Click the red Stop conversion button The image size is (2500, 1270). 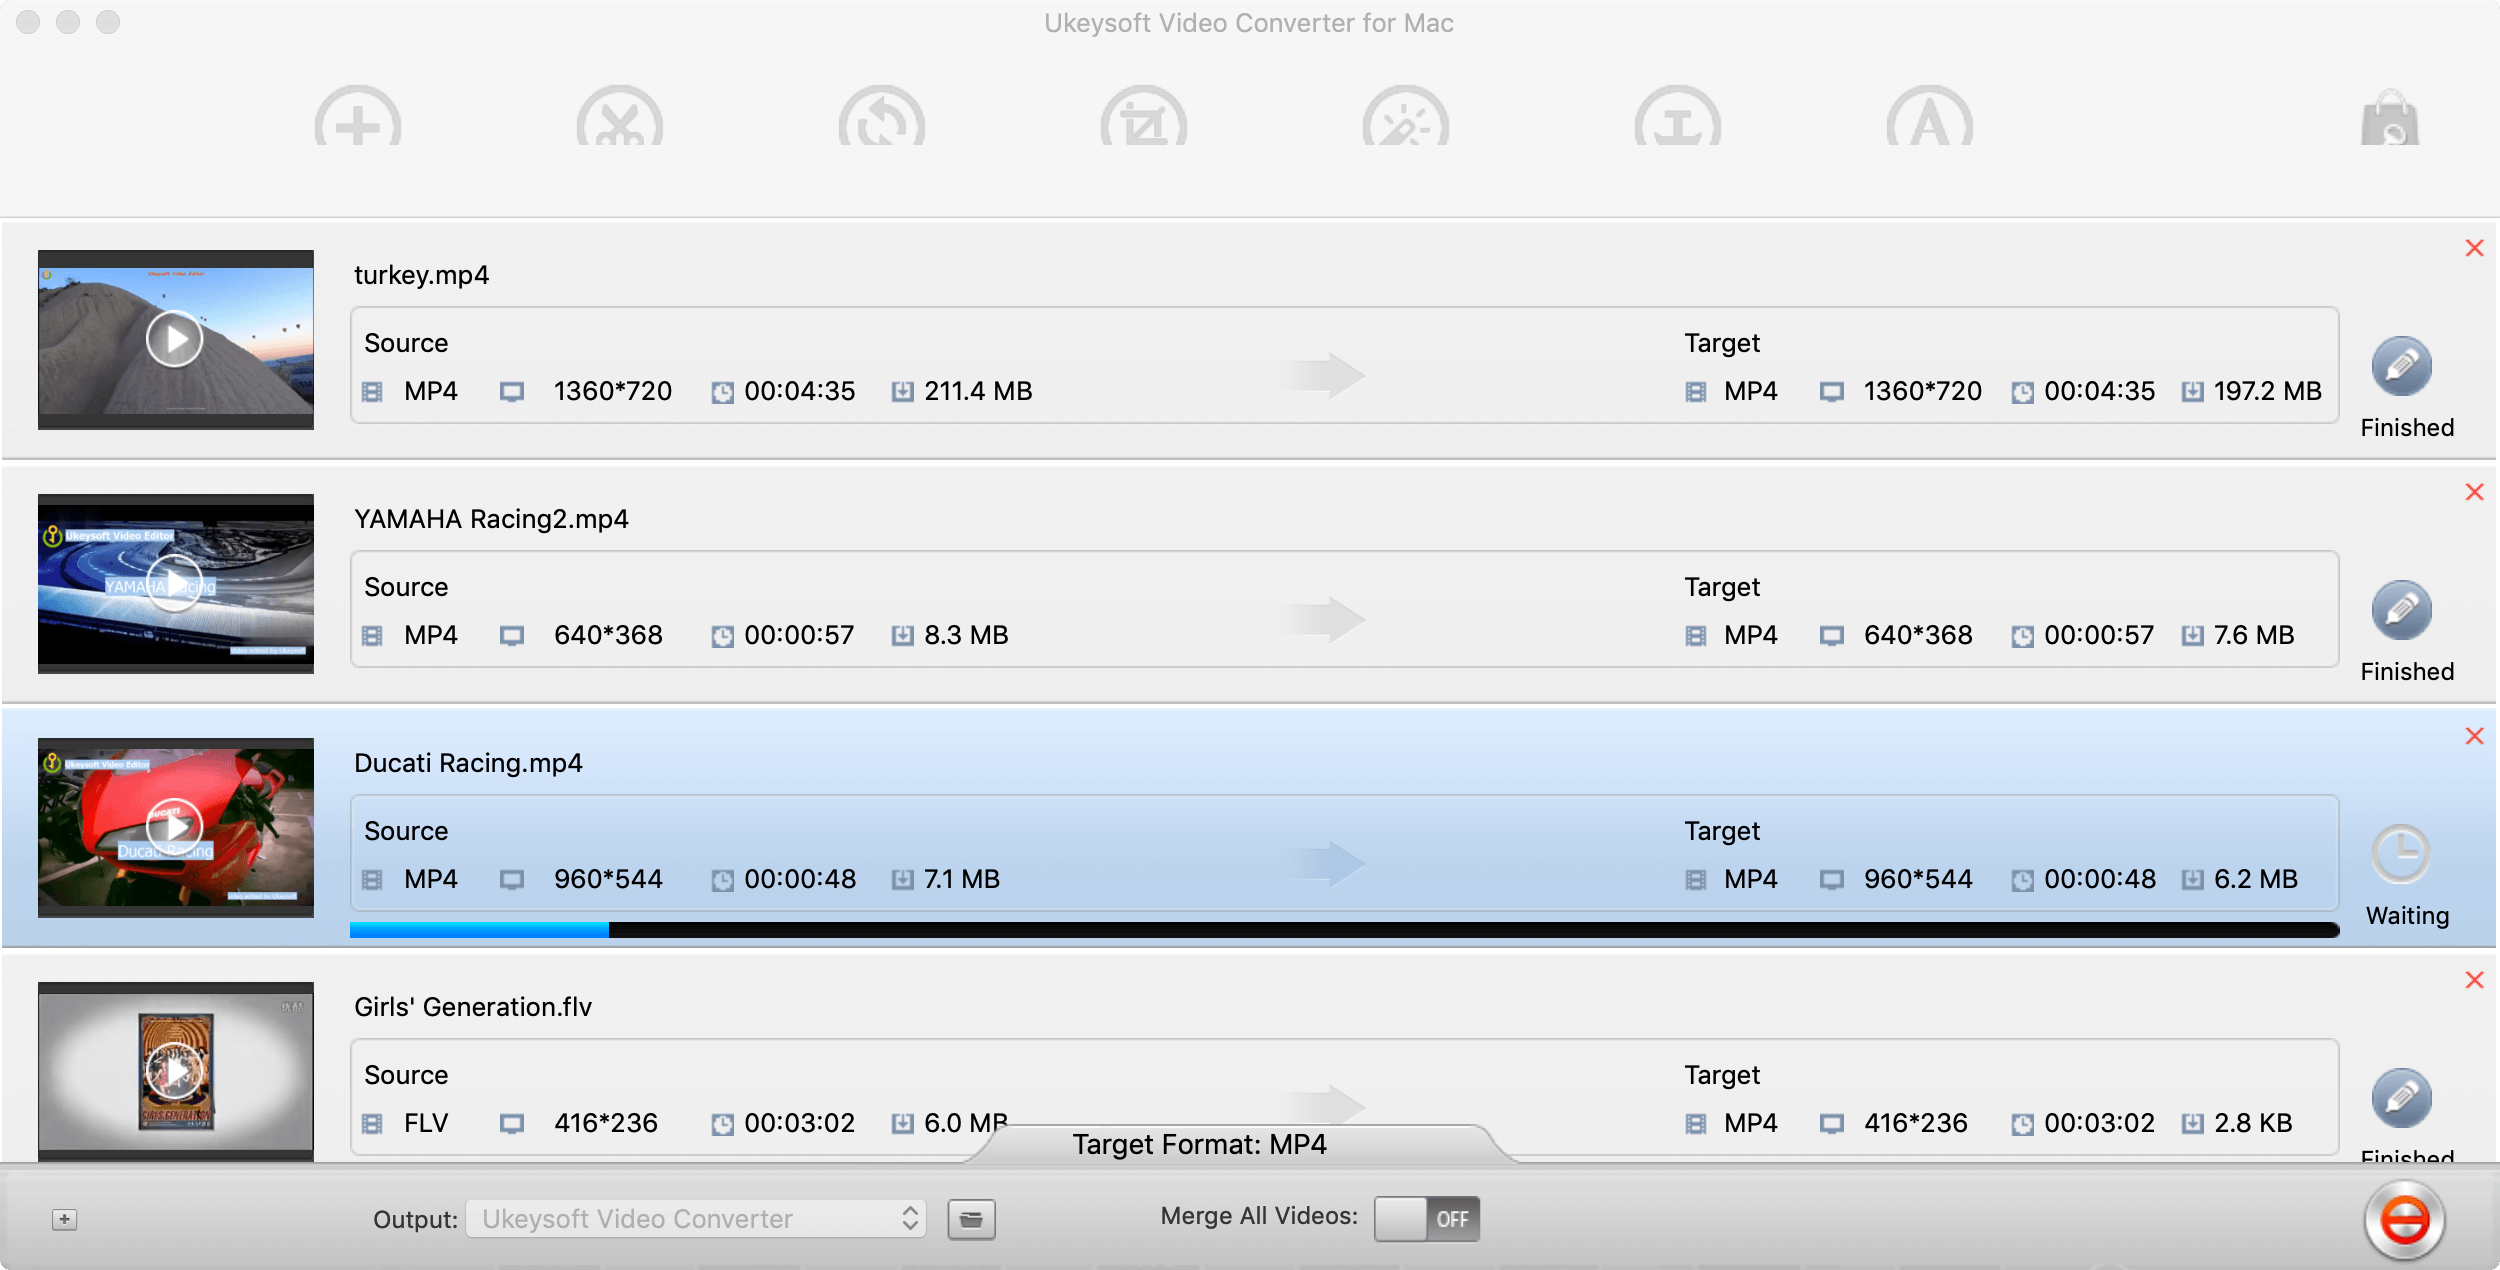2404,1218
